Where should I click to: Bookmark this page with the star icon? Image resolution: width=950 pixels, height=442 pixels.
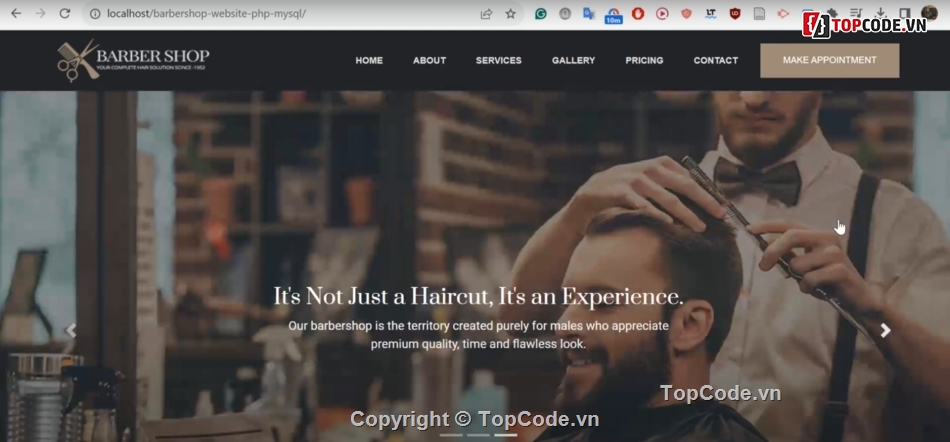pyautogui.click(x=511, y=13)
